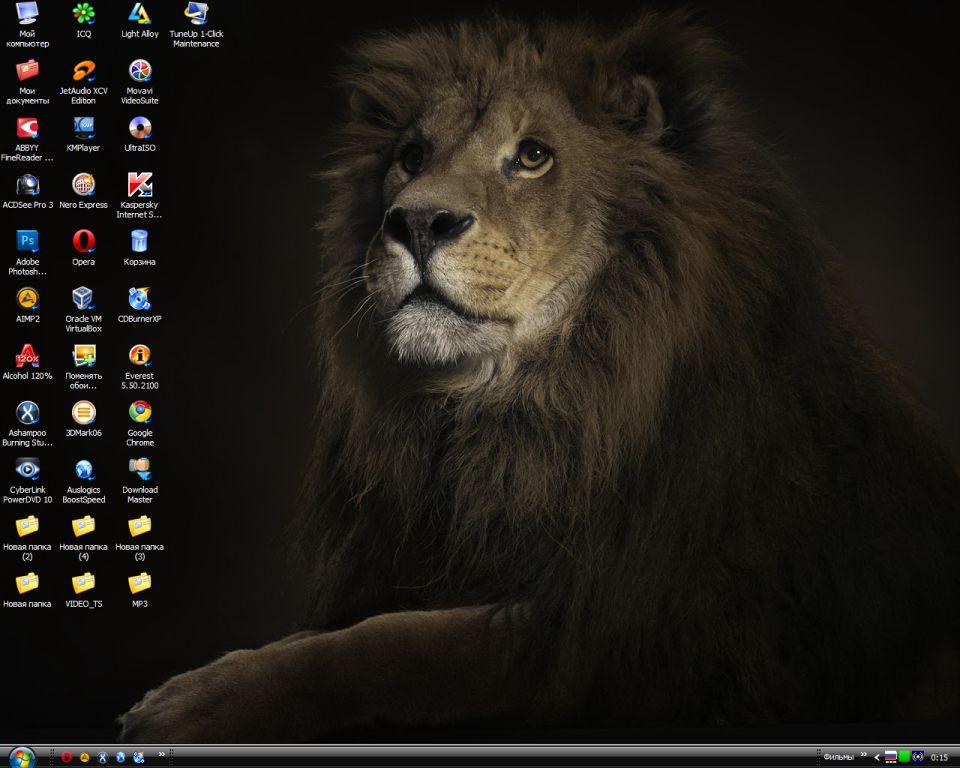The image size is (960, 768).
Task: Select the Kaspersky Internet Security icon
Action: (x=140, y=185)
